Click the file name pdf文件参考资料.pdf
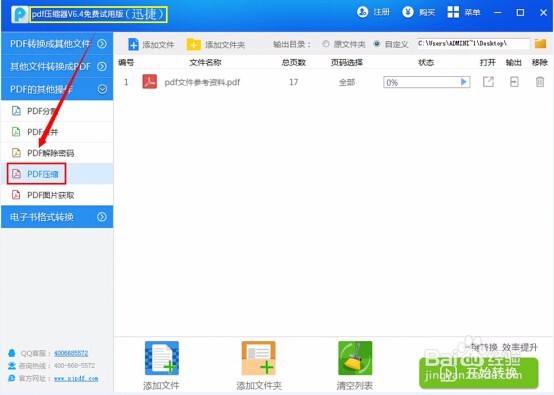This screenshot has width=554, height=395. 202,82
